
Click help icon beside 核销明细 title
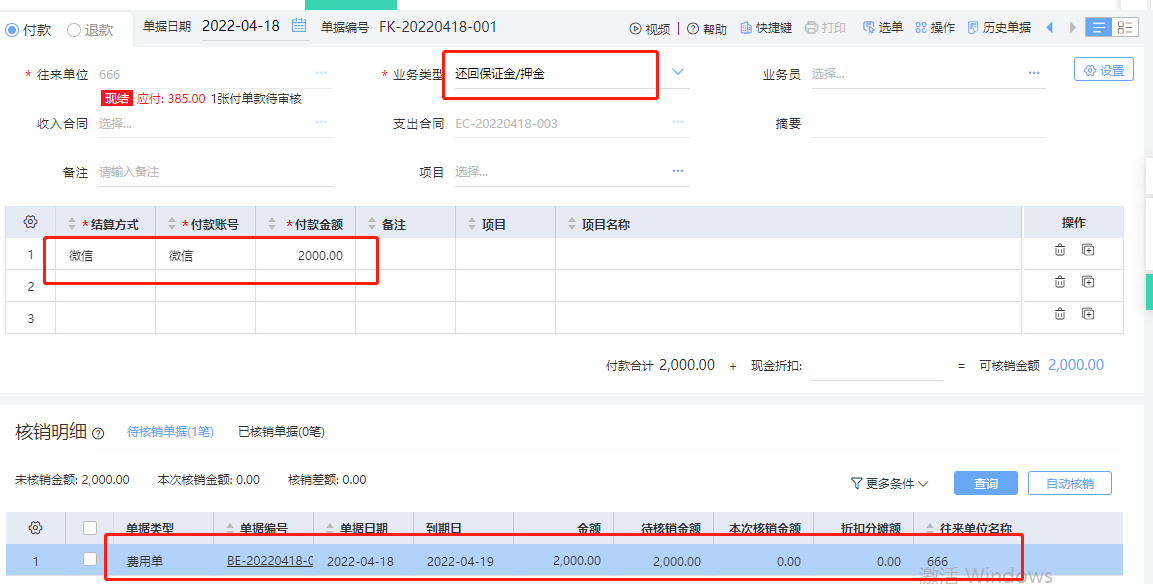pyautogui.click(x=98, y=434)
